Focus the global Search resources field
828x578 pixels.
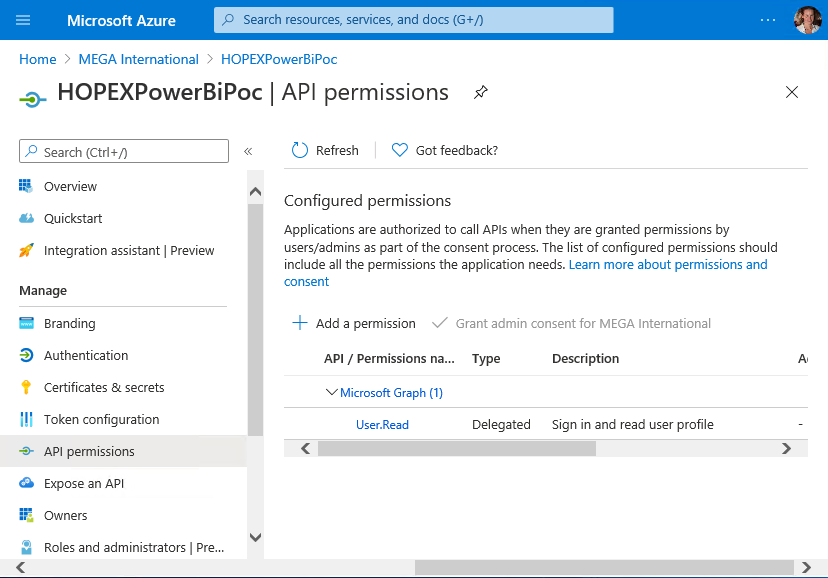[x=413, y=20]
